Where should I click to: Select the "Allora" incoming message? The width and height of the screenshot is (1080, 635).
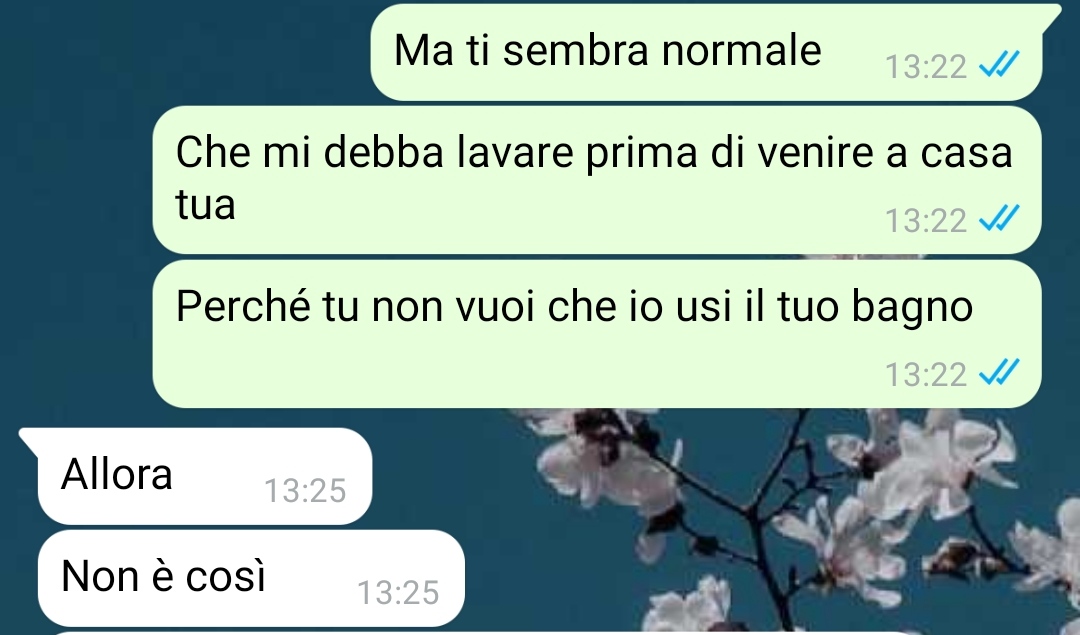pos(205,476)
